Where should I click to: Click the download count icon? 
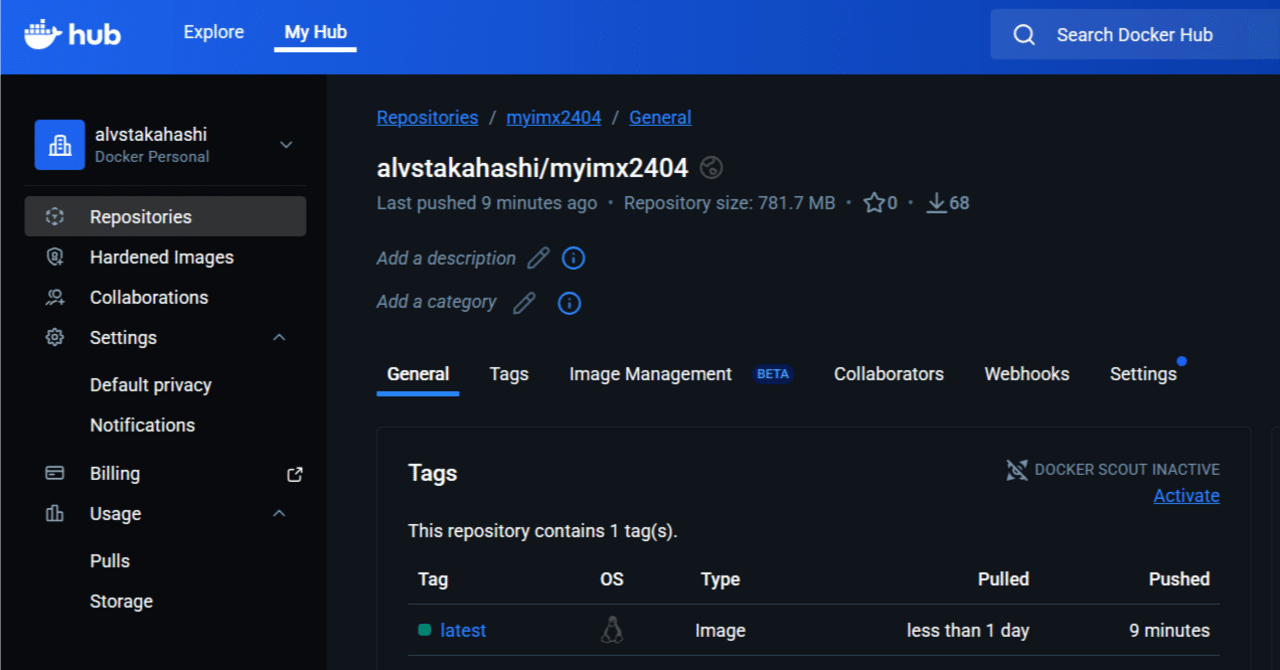[936, 202]
